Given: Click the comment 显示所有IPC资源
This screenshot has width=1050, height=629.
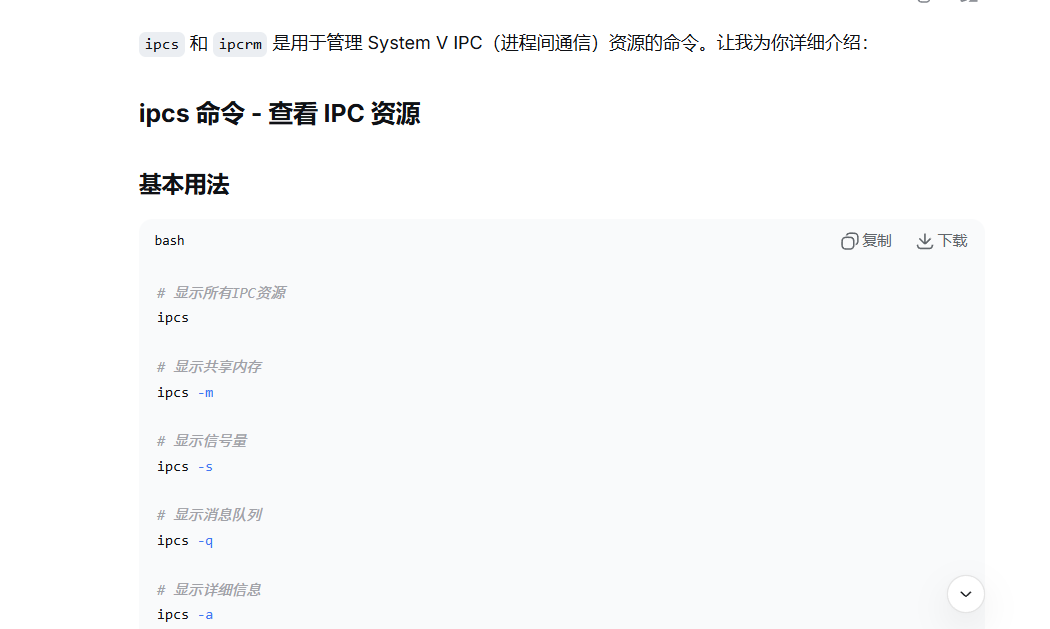Looking at the screenshot, I should (222, 293).
